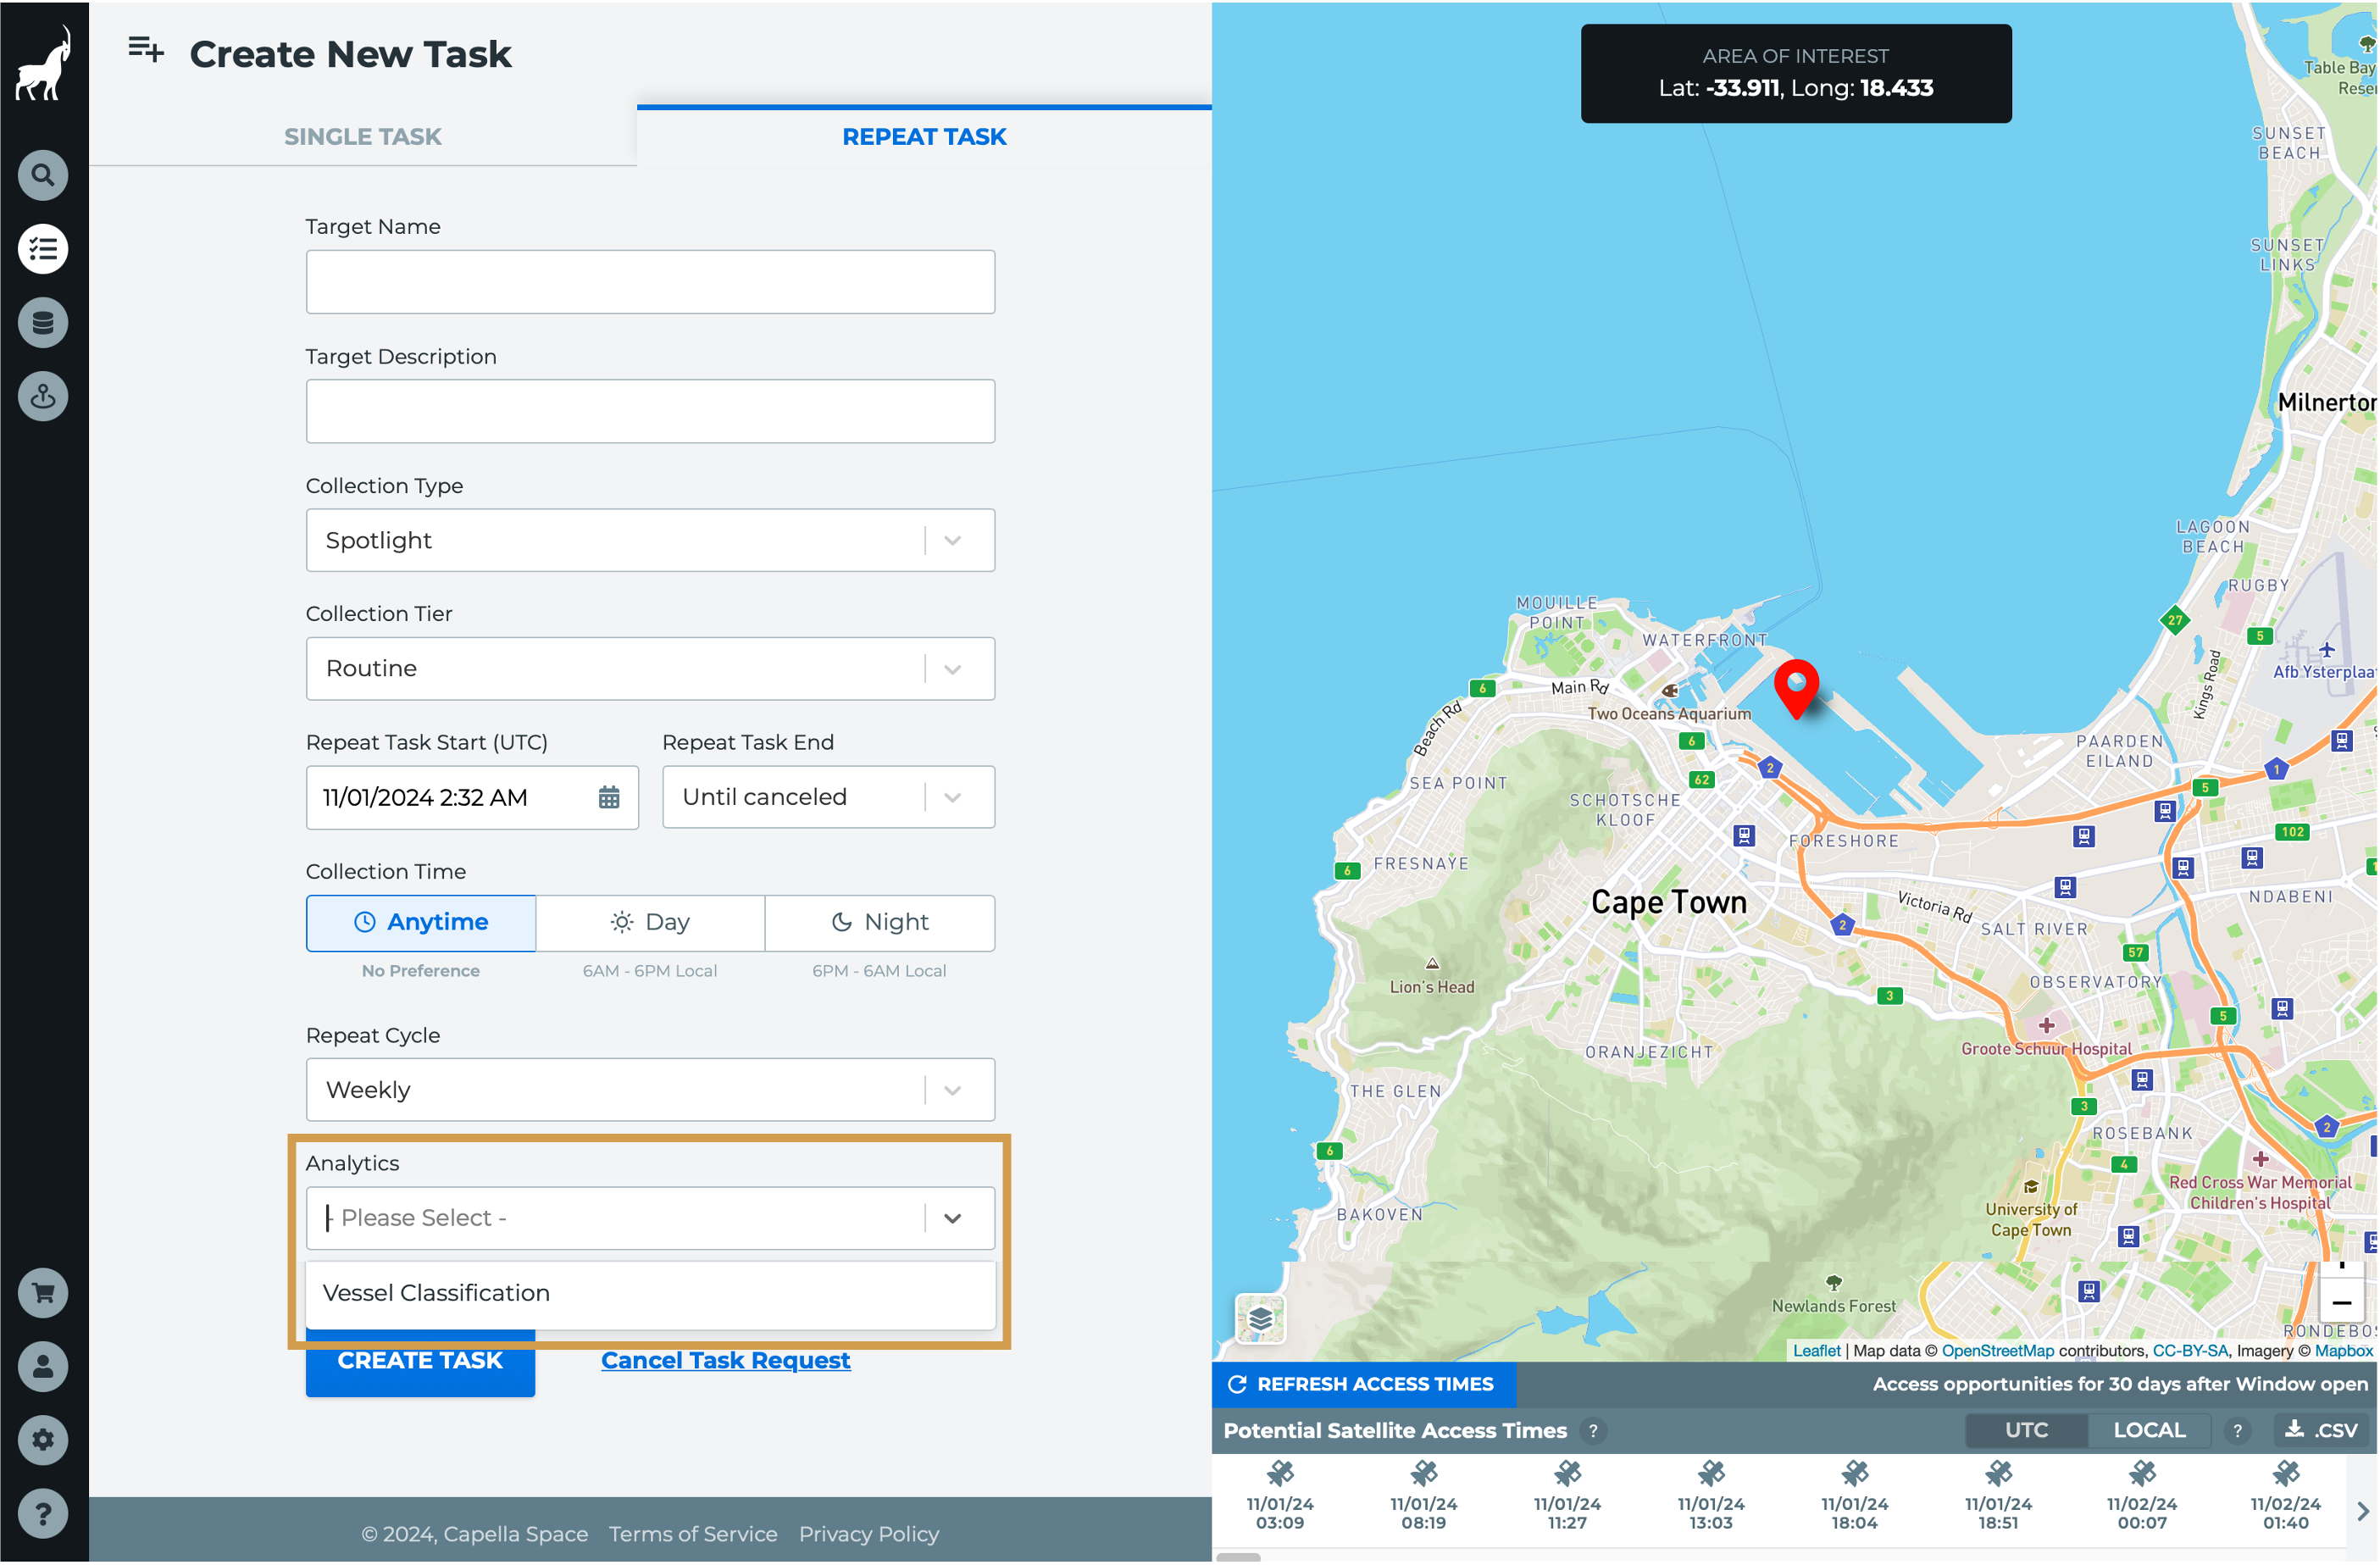Open the task list sidebar icon
The width and height of the screenshot is (2380, 1565).
pyautogui.click(x=43, y=249)
